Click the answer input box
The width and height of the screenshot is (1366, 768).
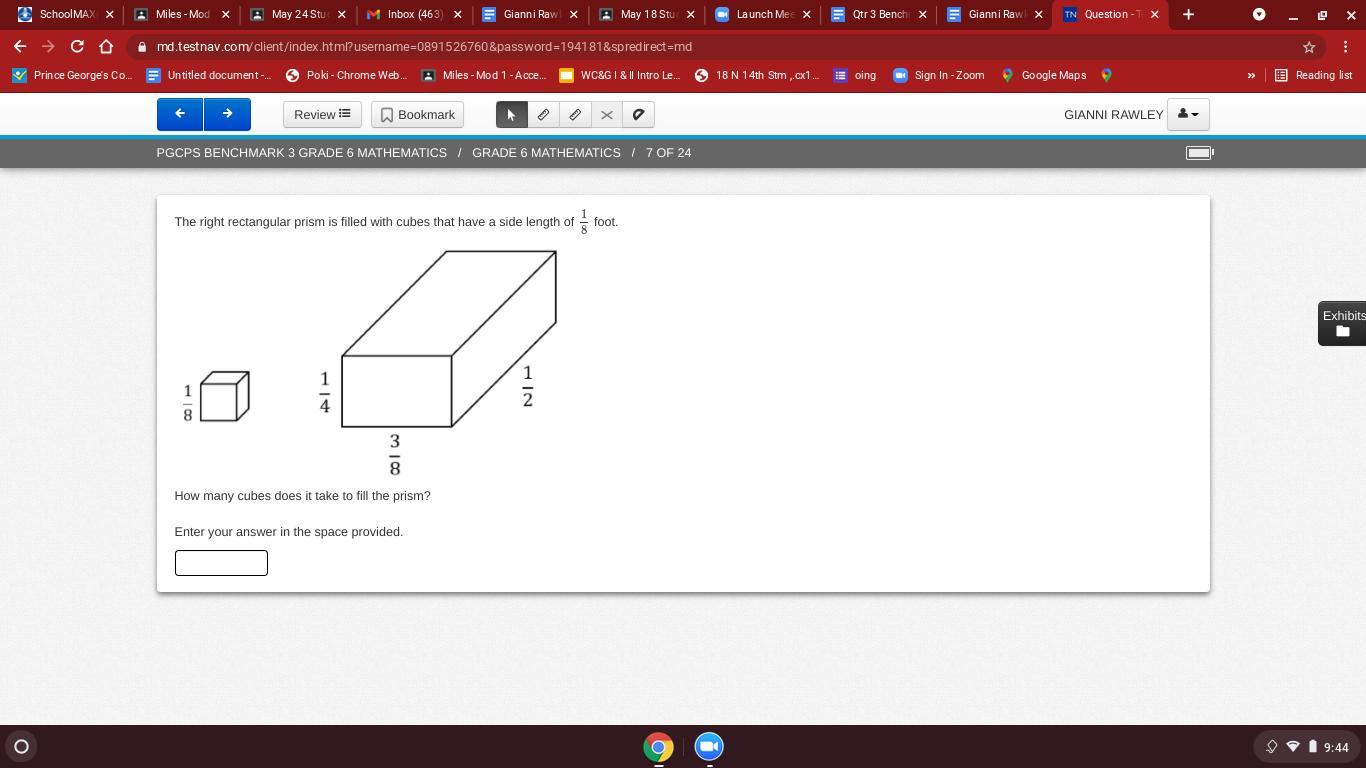221,563
